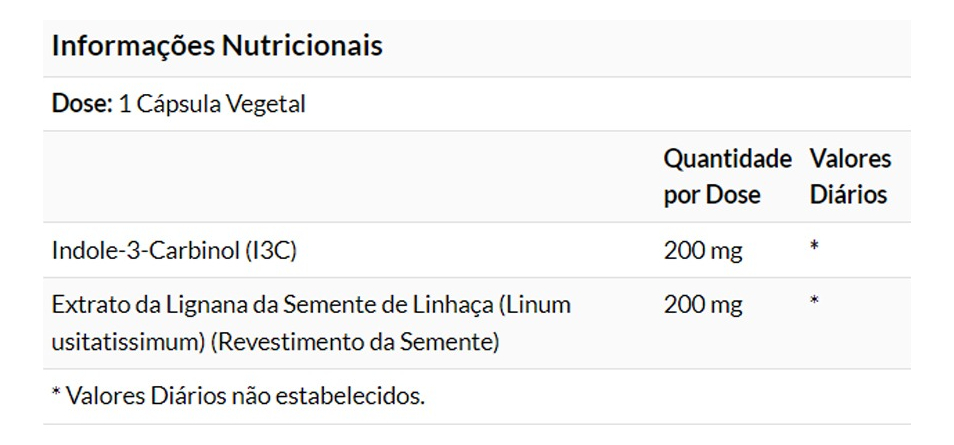954x445 pixels.
Task: Click the asterisk in the Indole-3-Carbinol row
Action: 815,246
